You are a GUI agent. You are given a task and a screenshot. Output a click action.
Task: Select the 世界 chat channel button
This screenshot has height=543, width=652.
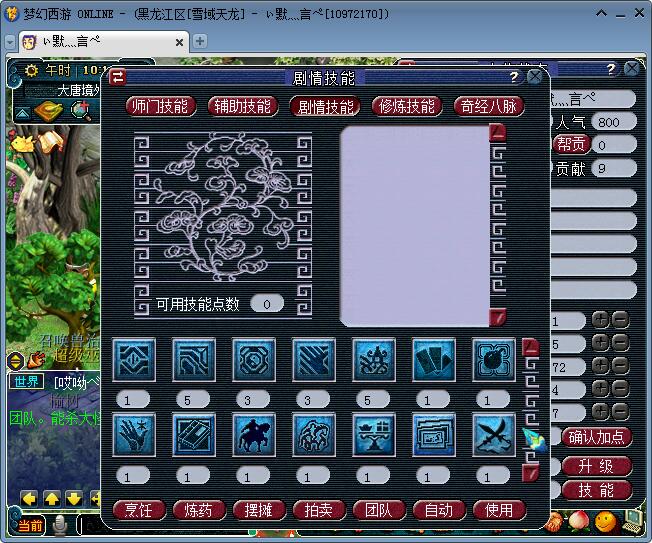(x=26, y=381)
